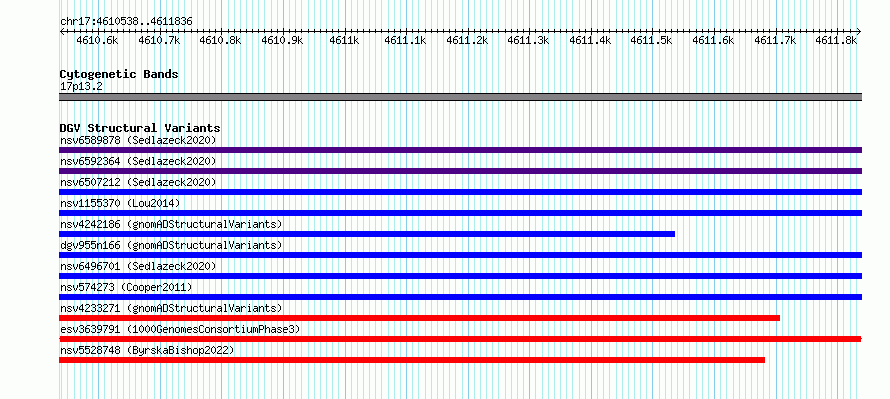This screenshot has width=890, height=399.
Task: Open nsv5528748 (ByrskaBishop2022) label
Action: click(x=147, y=350)
